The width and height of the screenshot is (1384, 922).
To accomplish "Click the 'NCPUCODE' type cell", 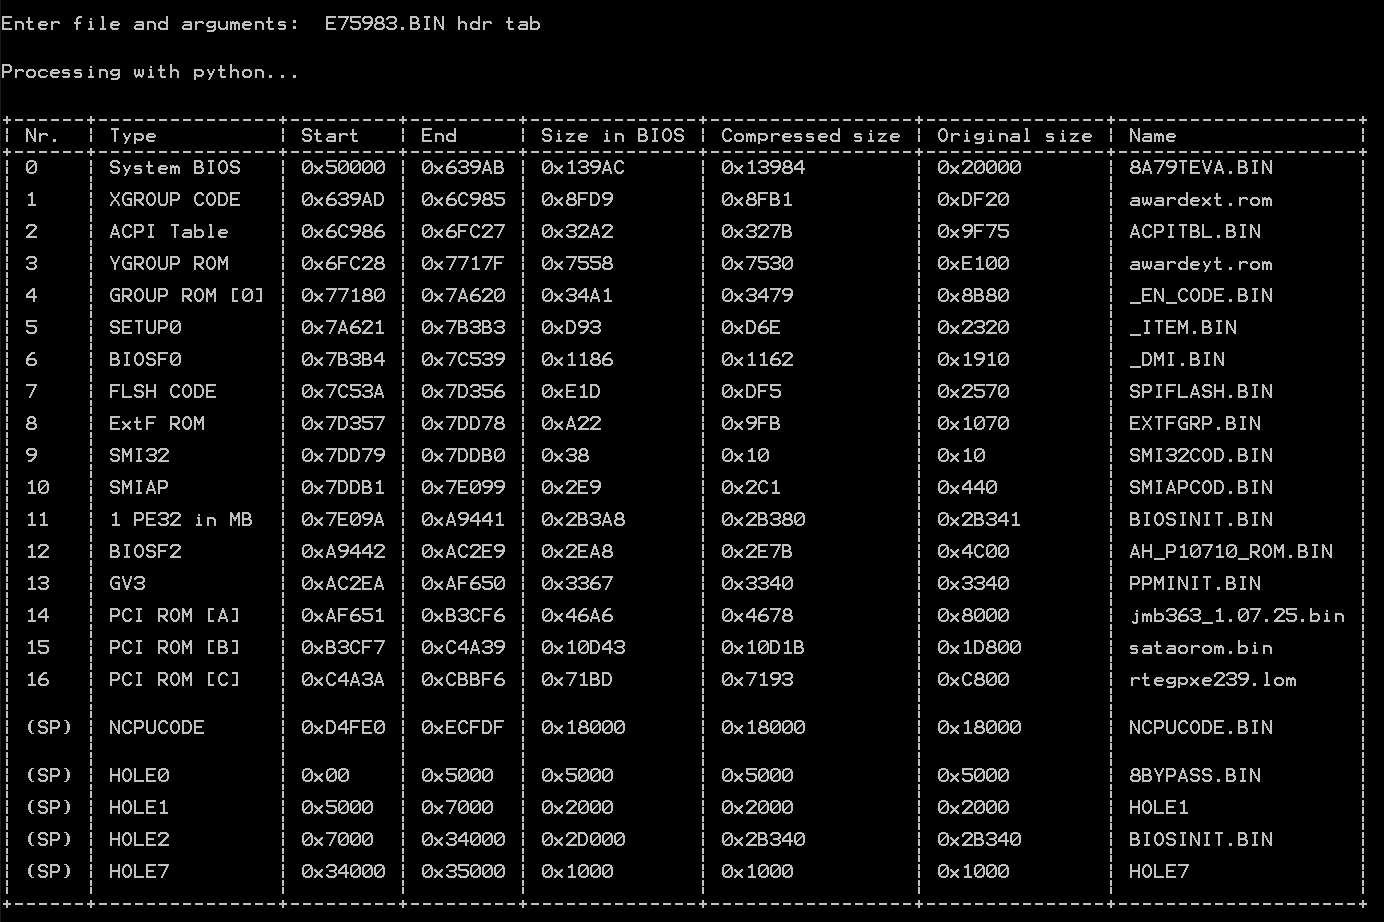I will click(157, 728).
